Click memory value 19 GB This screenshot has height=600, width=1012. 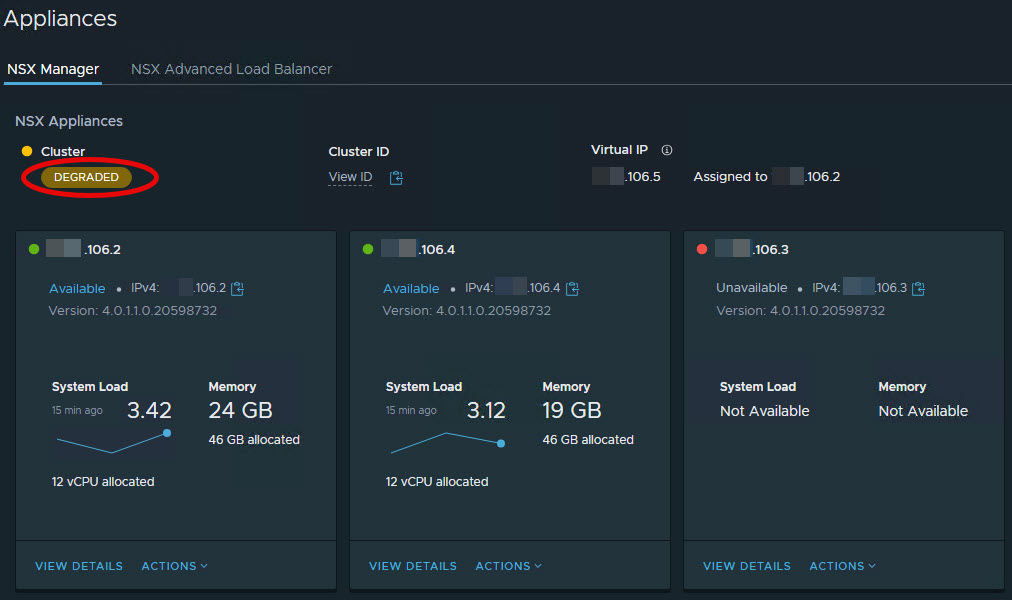(572, 410)
